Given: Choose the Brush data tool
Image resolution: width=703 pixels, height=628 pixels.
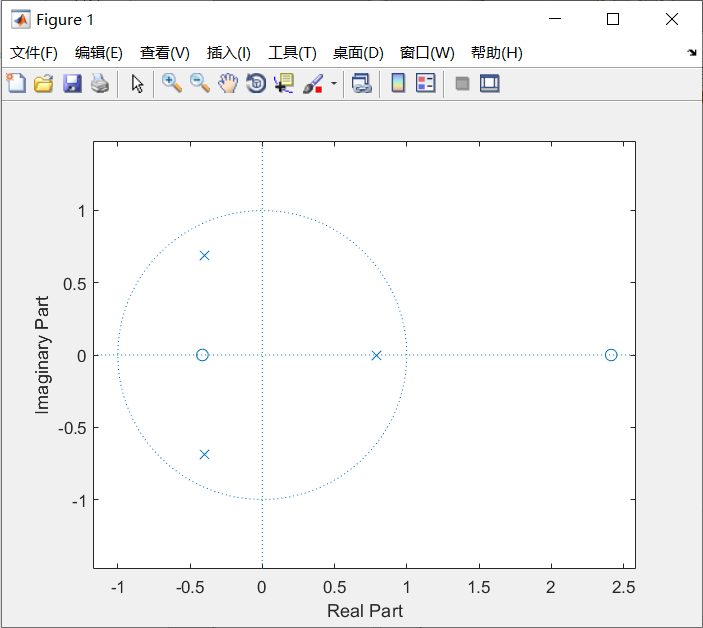Looking at the screenshot, I should click(x=313, y=83).
